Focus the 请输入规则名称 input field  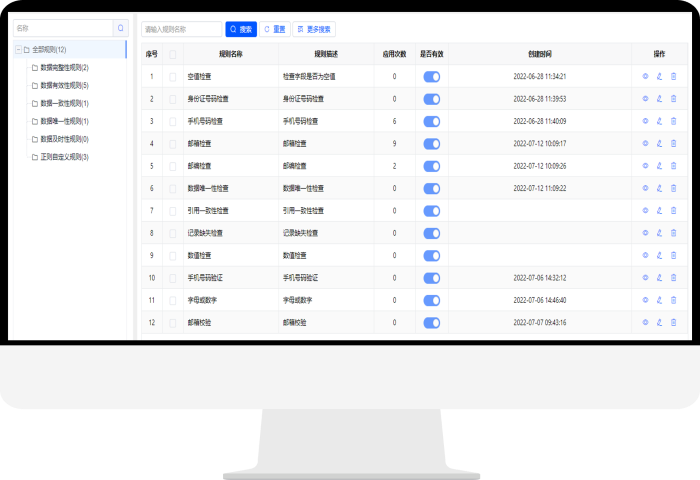tap(181, 30)
